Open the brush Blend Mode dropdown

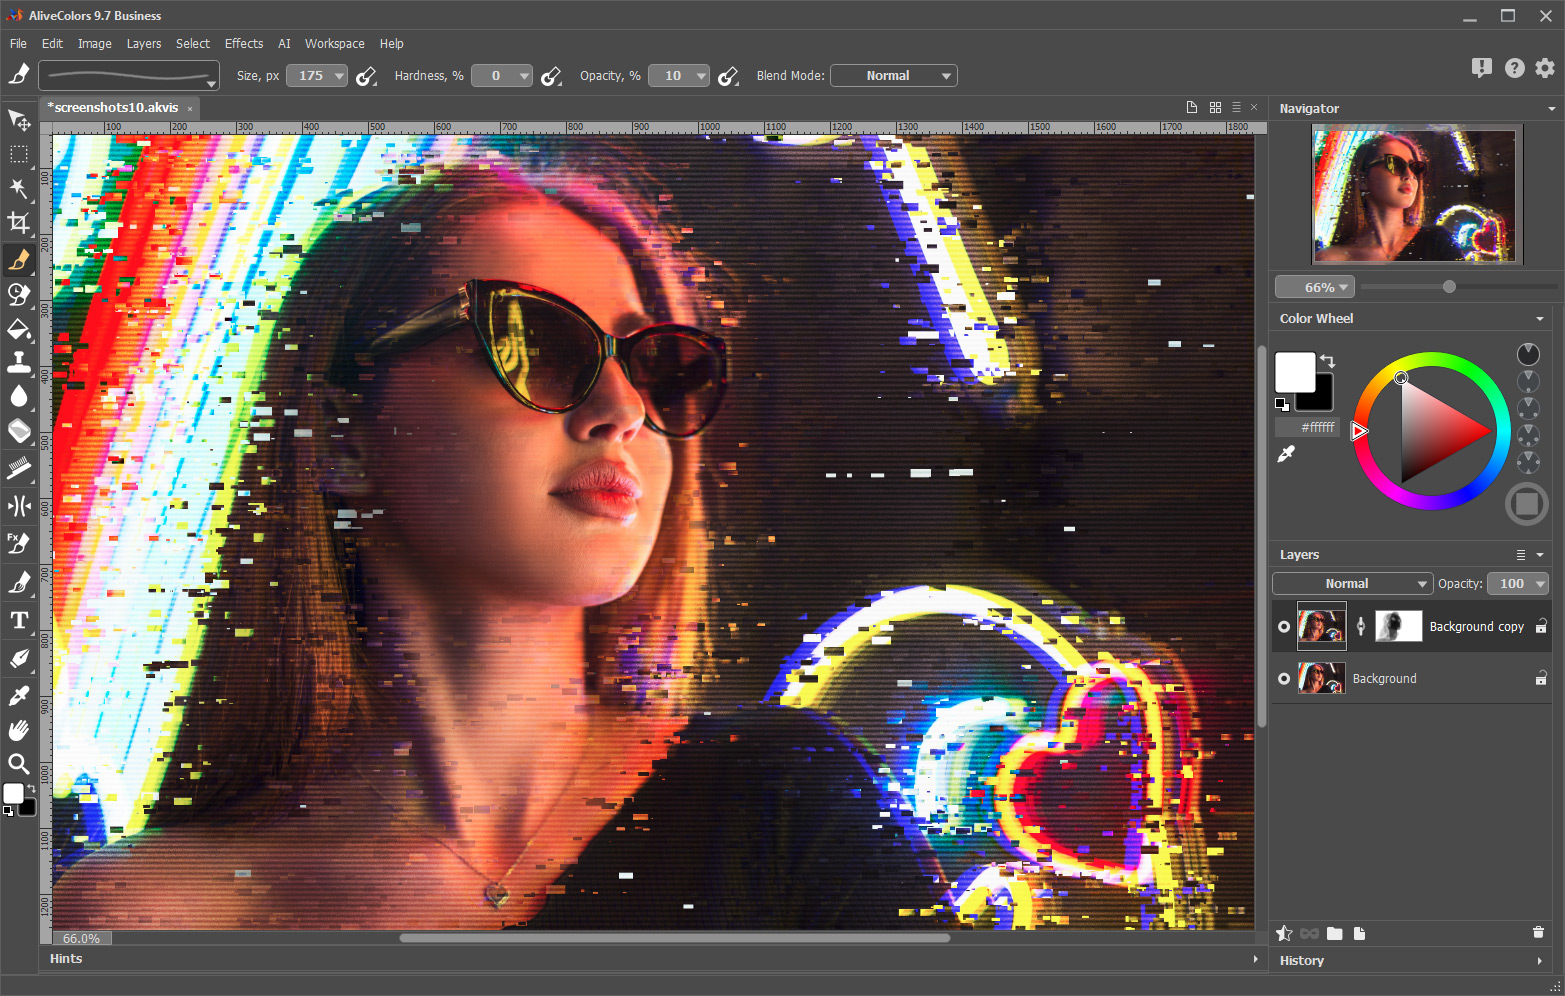pyautogui.click(x=893, y=76)
